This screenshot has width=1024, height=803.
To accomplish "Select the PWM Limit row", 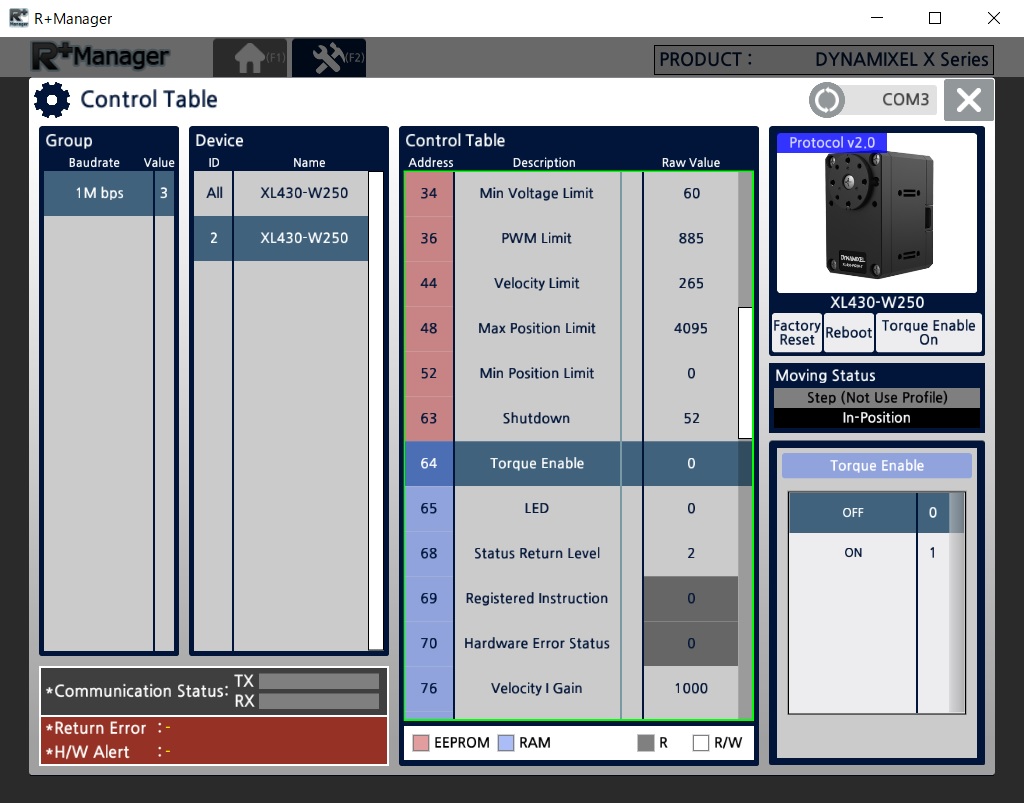I will click(571, 238).
